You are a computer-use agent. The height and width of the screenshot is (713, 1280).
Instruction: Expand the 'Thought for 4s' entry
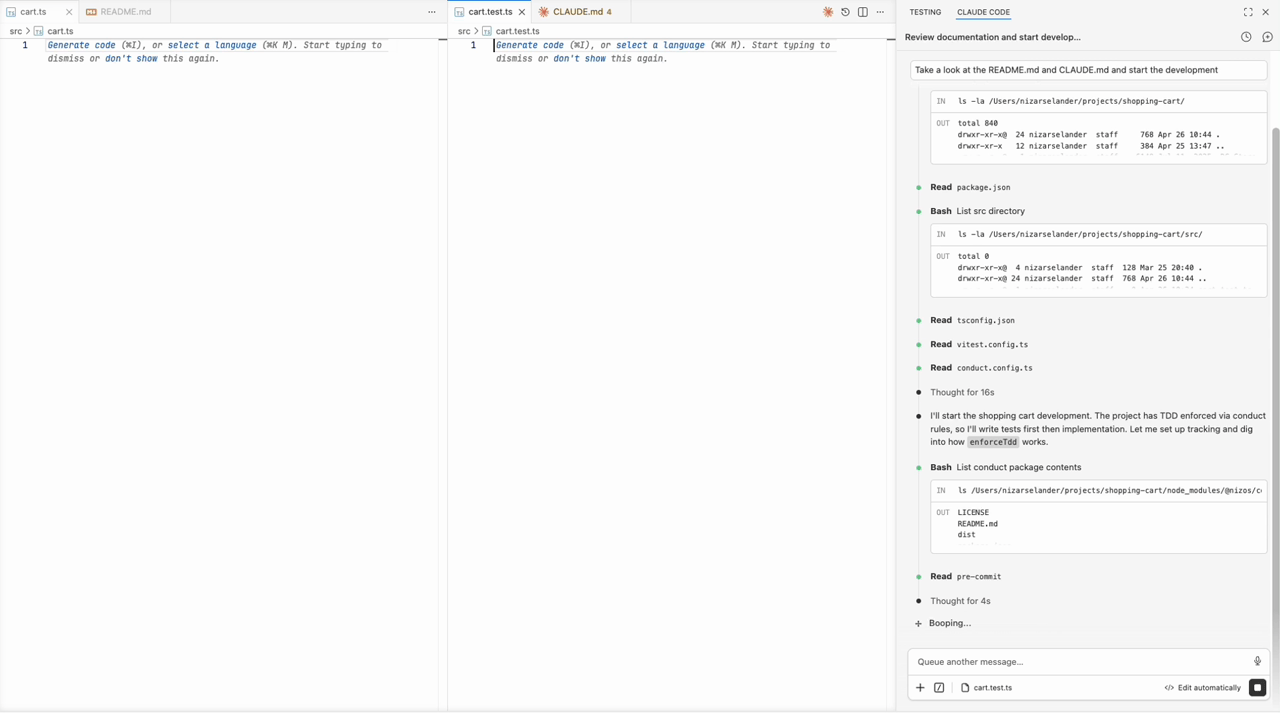point(960,601)
